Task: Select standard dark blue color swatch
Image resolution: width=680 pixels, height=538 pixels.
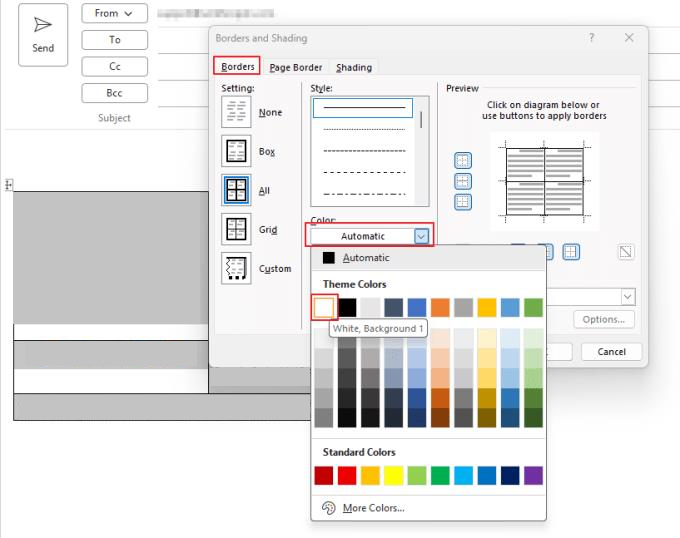Action: [x=510, y=476]
